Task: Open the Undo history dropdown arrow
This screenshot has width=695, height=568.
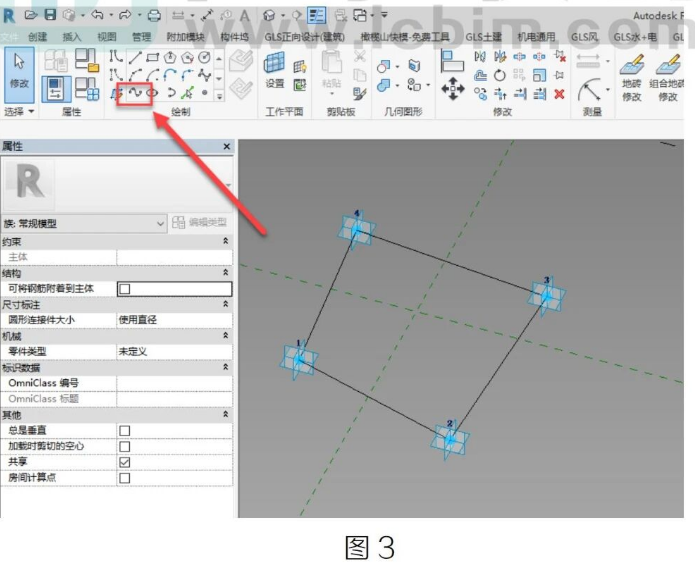Action: point(111,16)
